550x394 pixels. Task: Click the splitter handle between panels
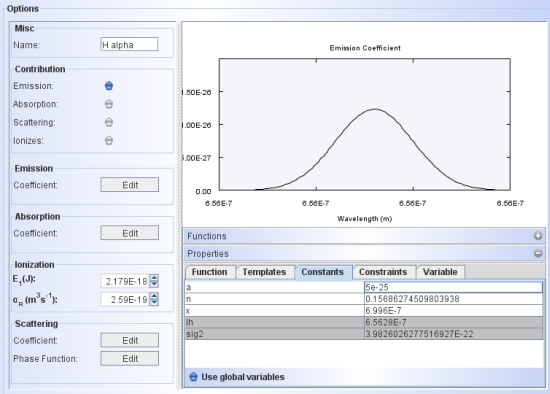(179, 205)
